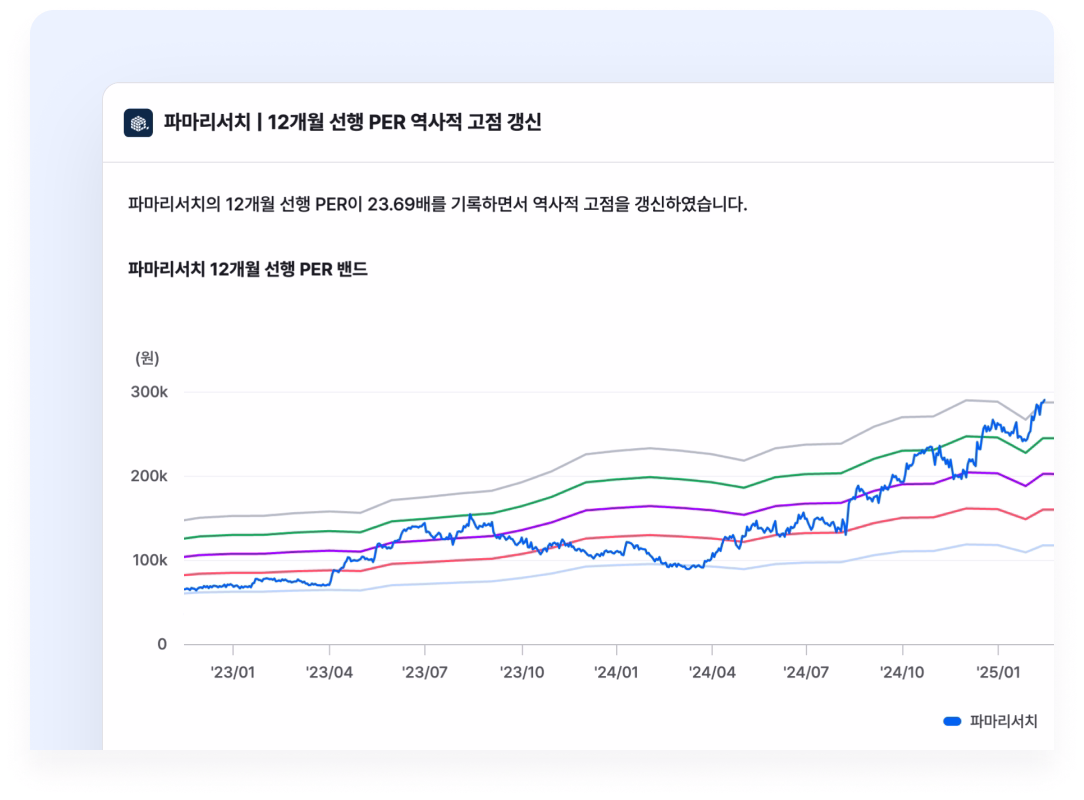Click the '25/01 x-axis label
Image resolution: width=1084 pixels, height=800 pixels.
point(998,673)
